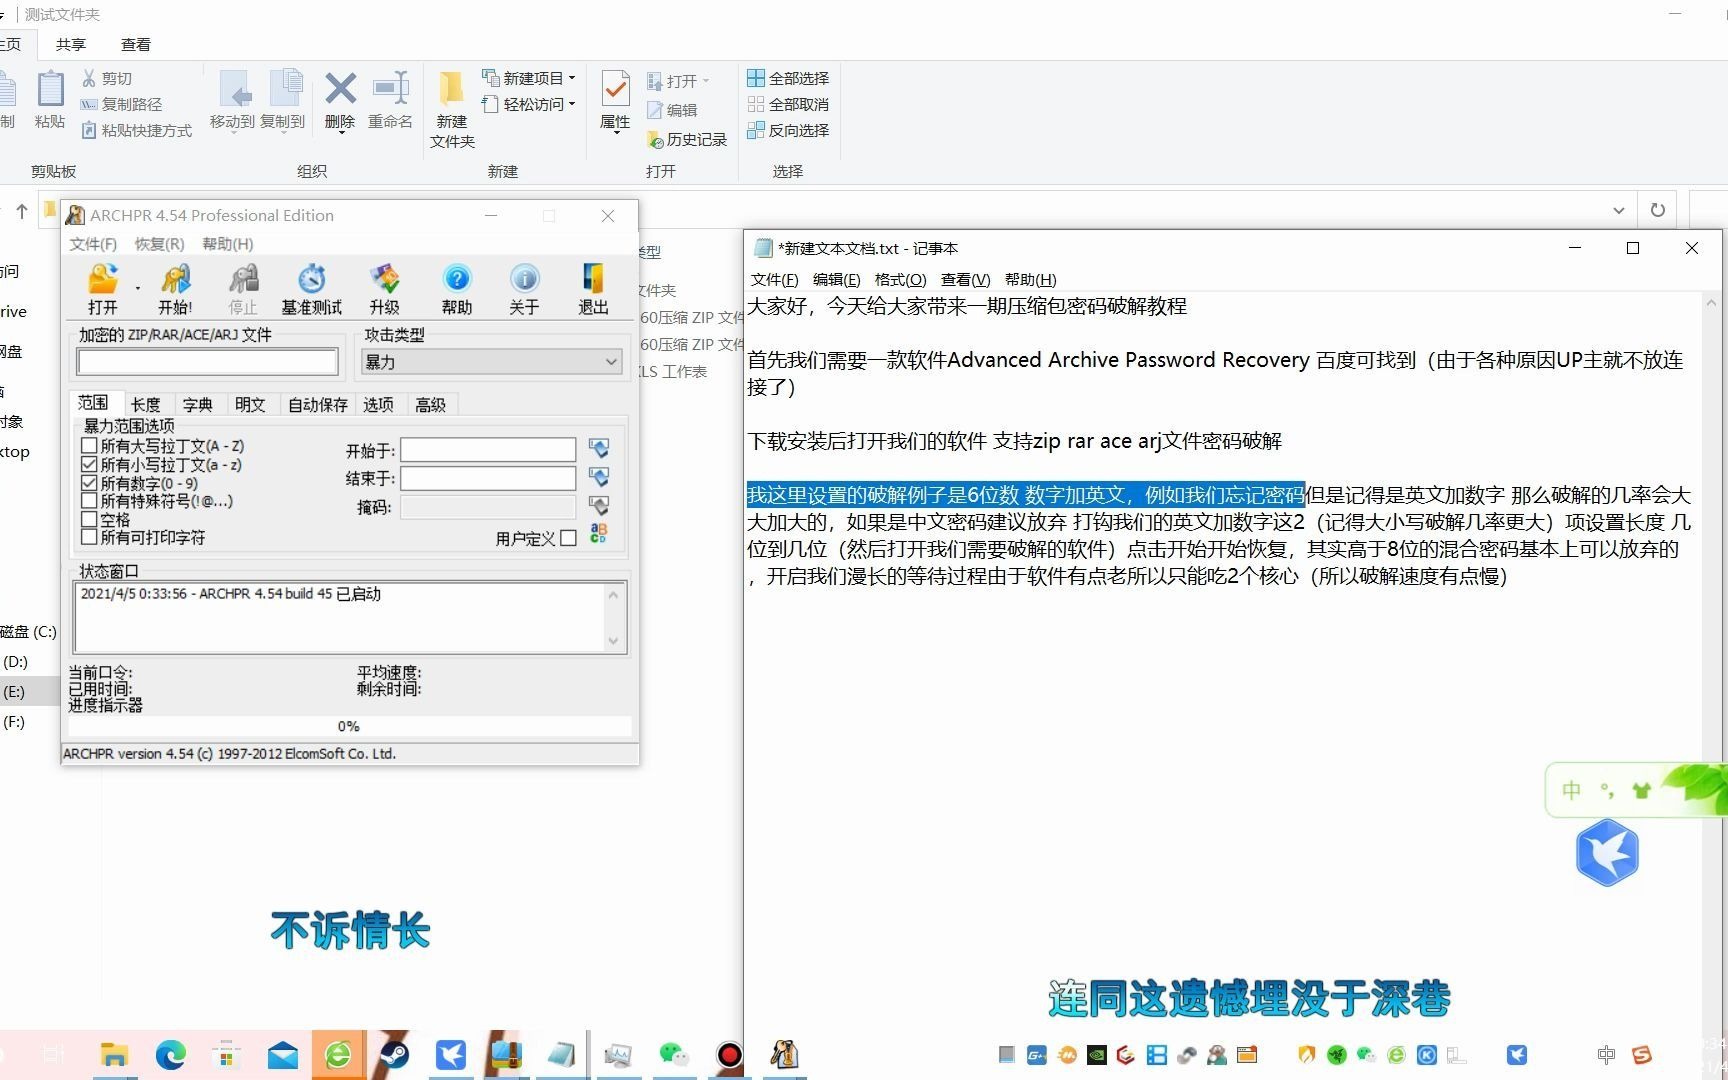Image resolution: width=1728 pixels, height=1080 pixels.
Task: Click the Open (打开) icon in ARCHPR toolbar
Action: tap(103, 289)
